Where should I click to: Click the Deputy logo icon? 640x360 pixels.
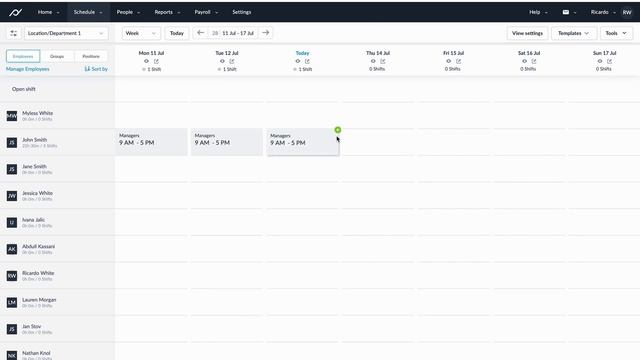[15, 12]
